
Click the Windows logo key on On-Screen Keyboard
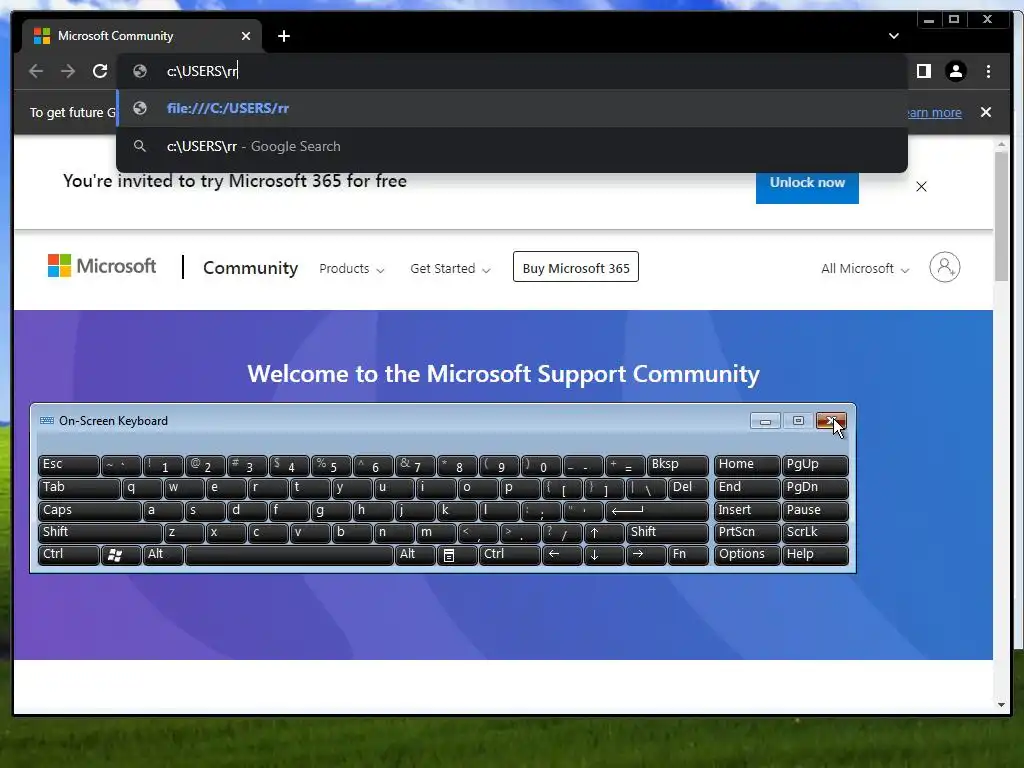click(121, 555)
